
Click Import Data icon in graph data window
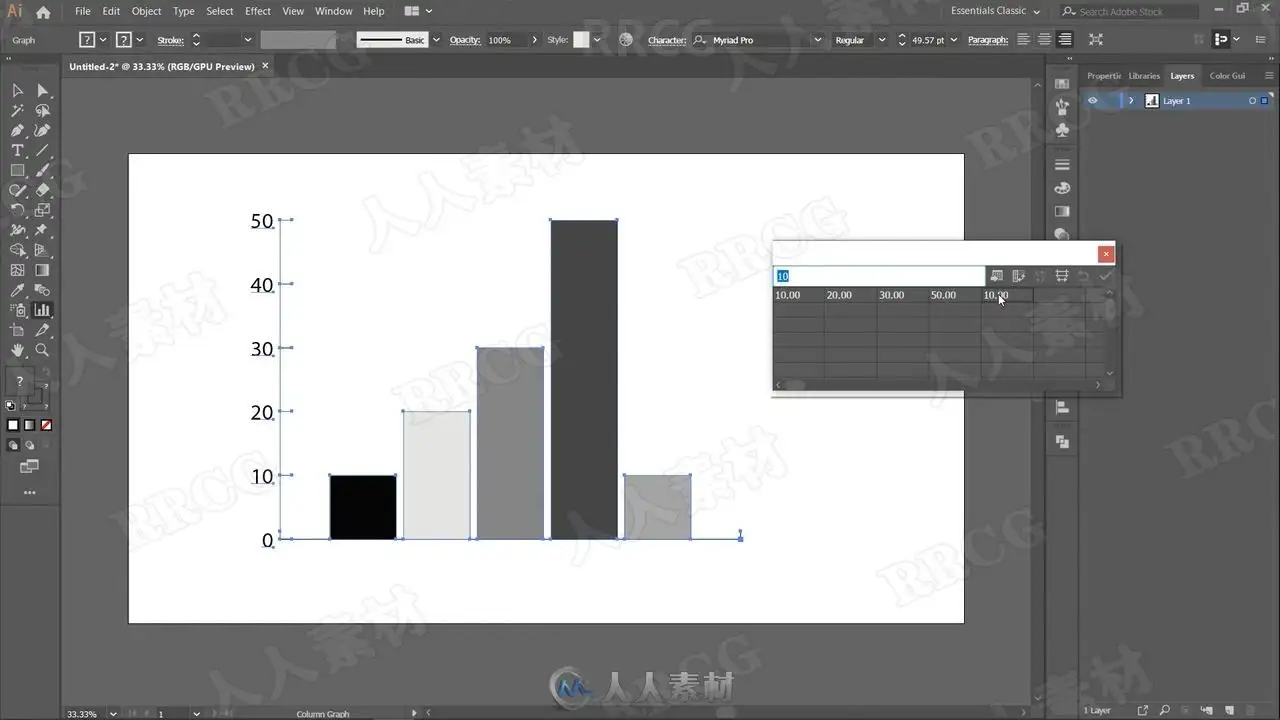pos(996,276)
